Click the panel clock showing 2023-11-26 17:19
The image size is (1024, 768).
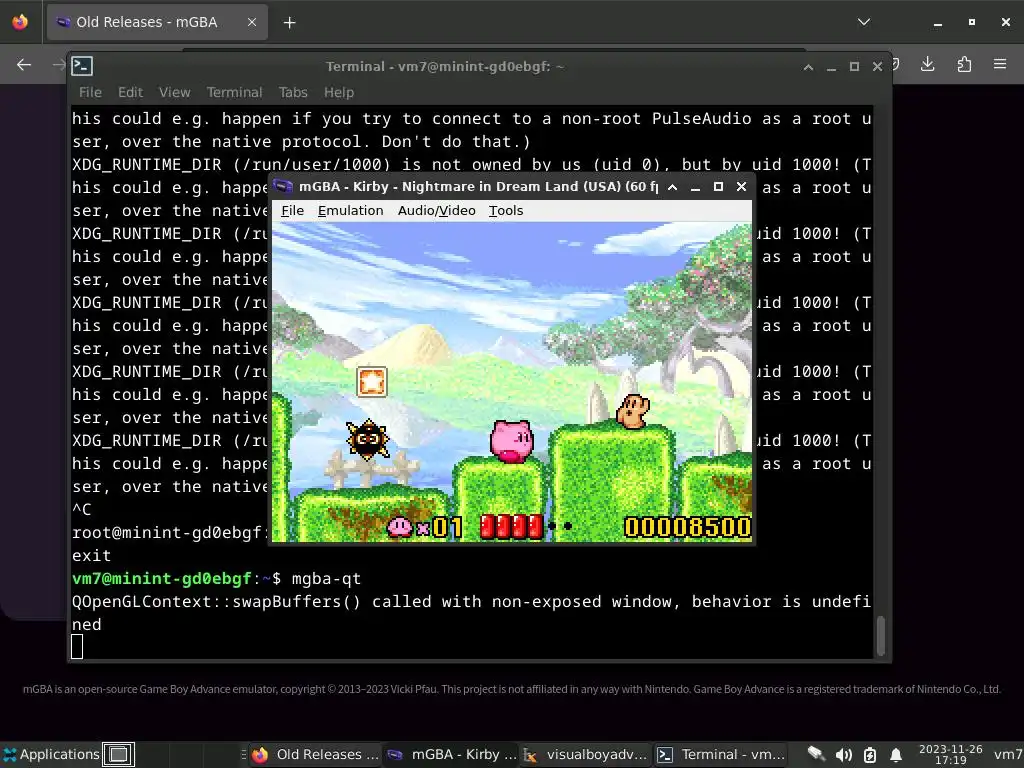tap(950, 754)
